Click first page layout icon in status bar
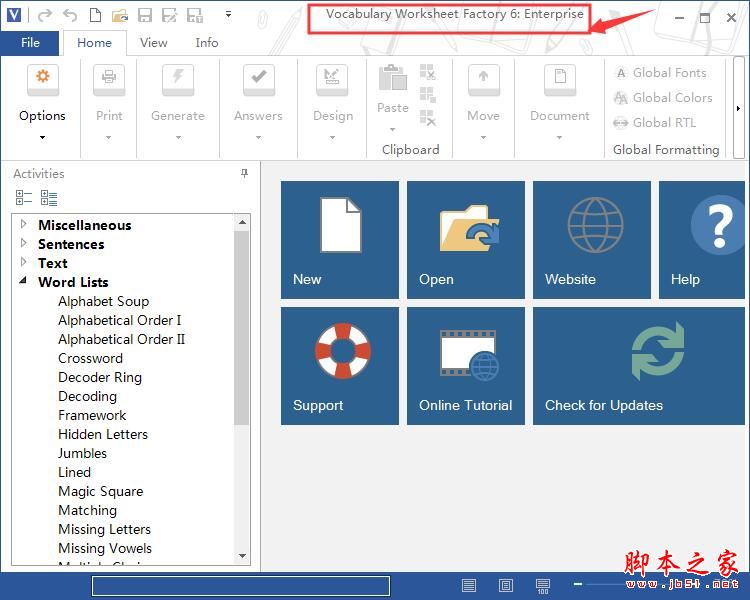The width and height of the screenshot is (750, 600). coord(469,585)
